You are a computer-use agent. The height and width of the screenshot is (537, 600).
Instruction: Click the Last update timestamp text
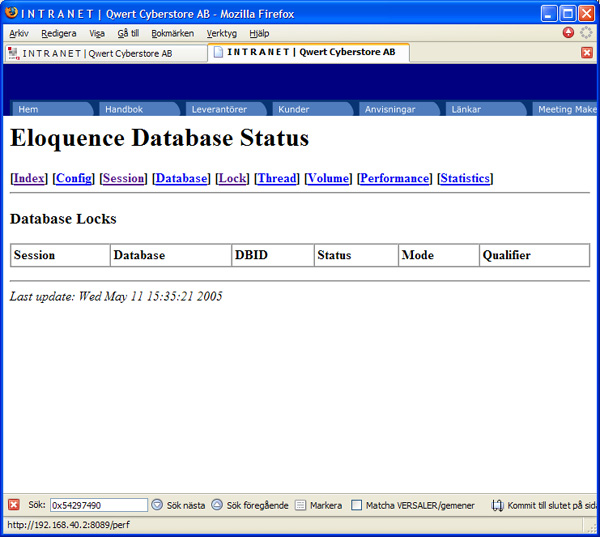tap(116, 296)
